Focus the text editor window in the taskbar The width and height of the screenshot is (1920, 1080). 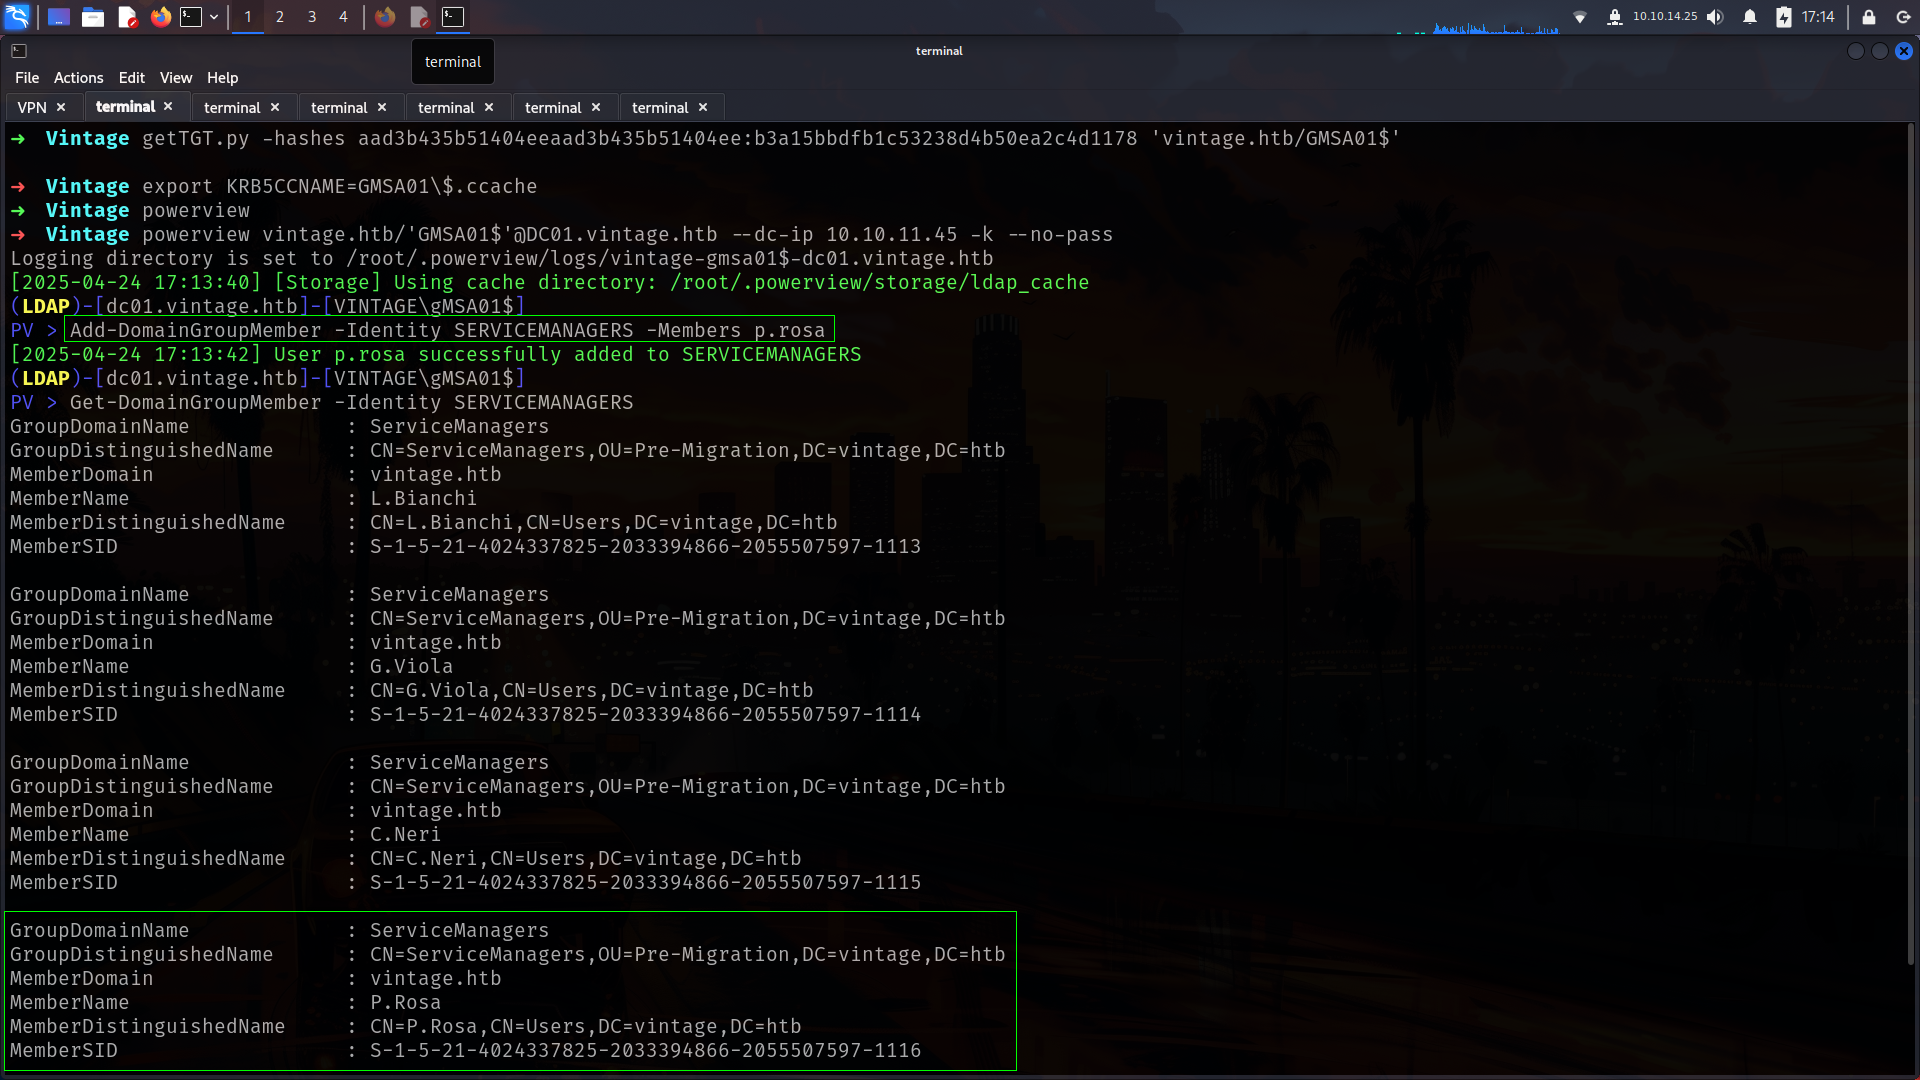pos(419,16)
